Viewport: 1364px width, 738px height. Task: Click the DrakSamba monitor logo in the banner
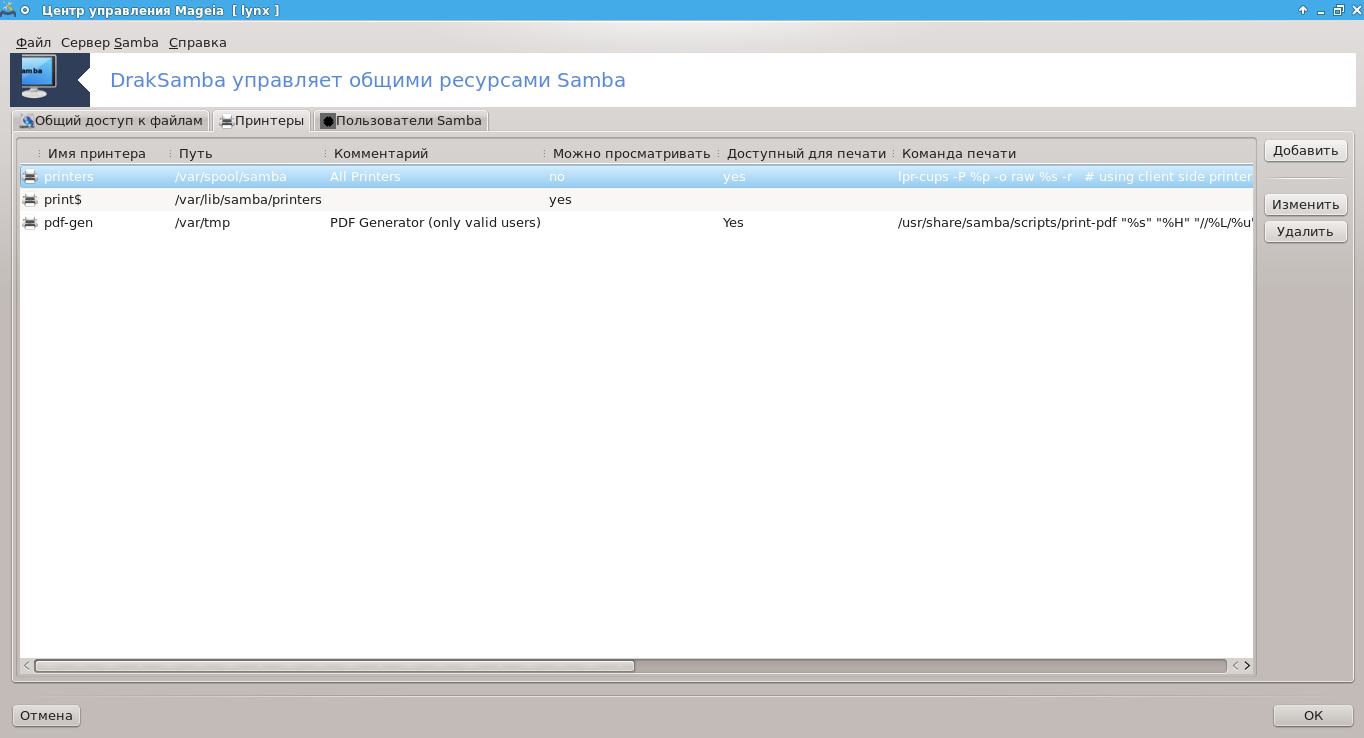[x=40, y=78]
